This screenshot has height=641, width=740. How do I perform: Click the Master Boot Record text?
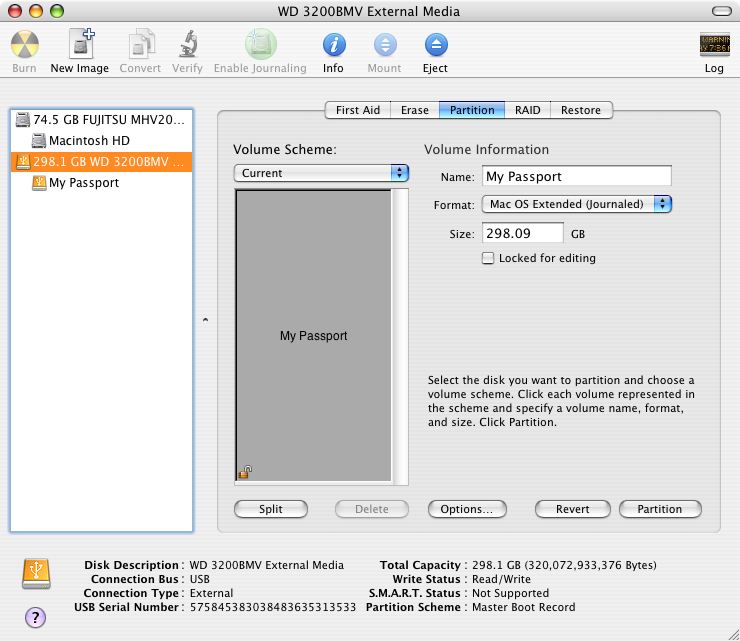(524, 607)
